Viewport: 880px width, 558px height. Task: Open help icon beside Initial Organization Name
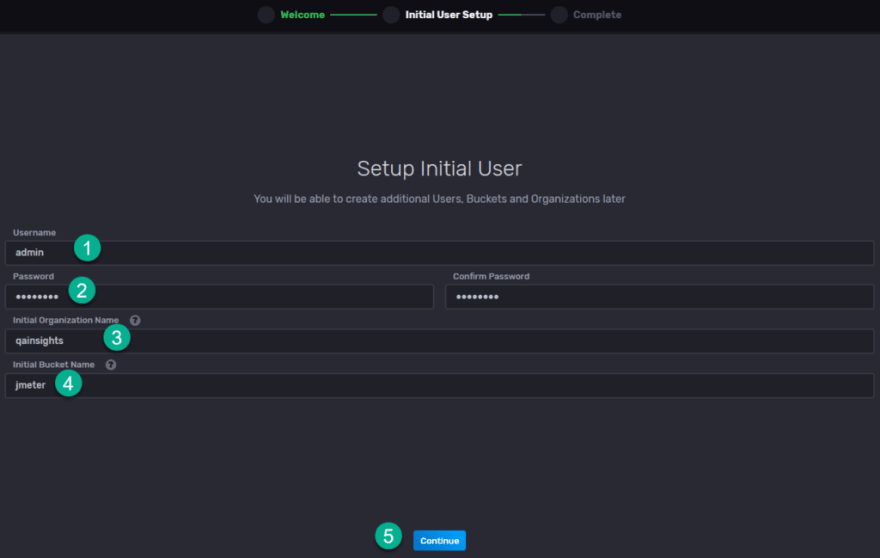(x=135, y=320)
